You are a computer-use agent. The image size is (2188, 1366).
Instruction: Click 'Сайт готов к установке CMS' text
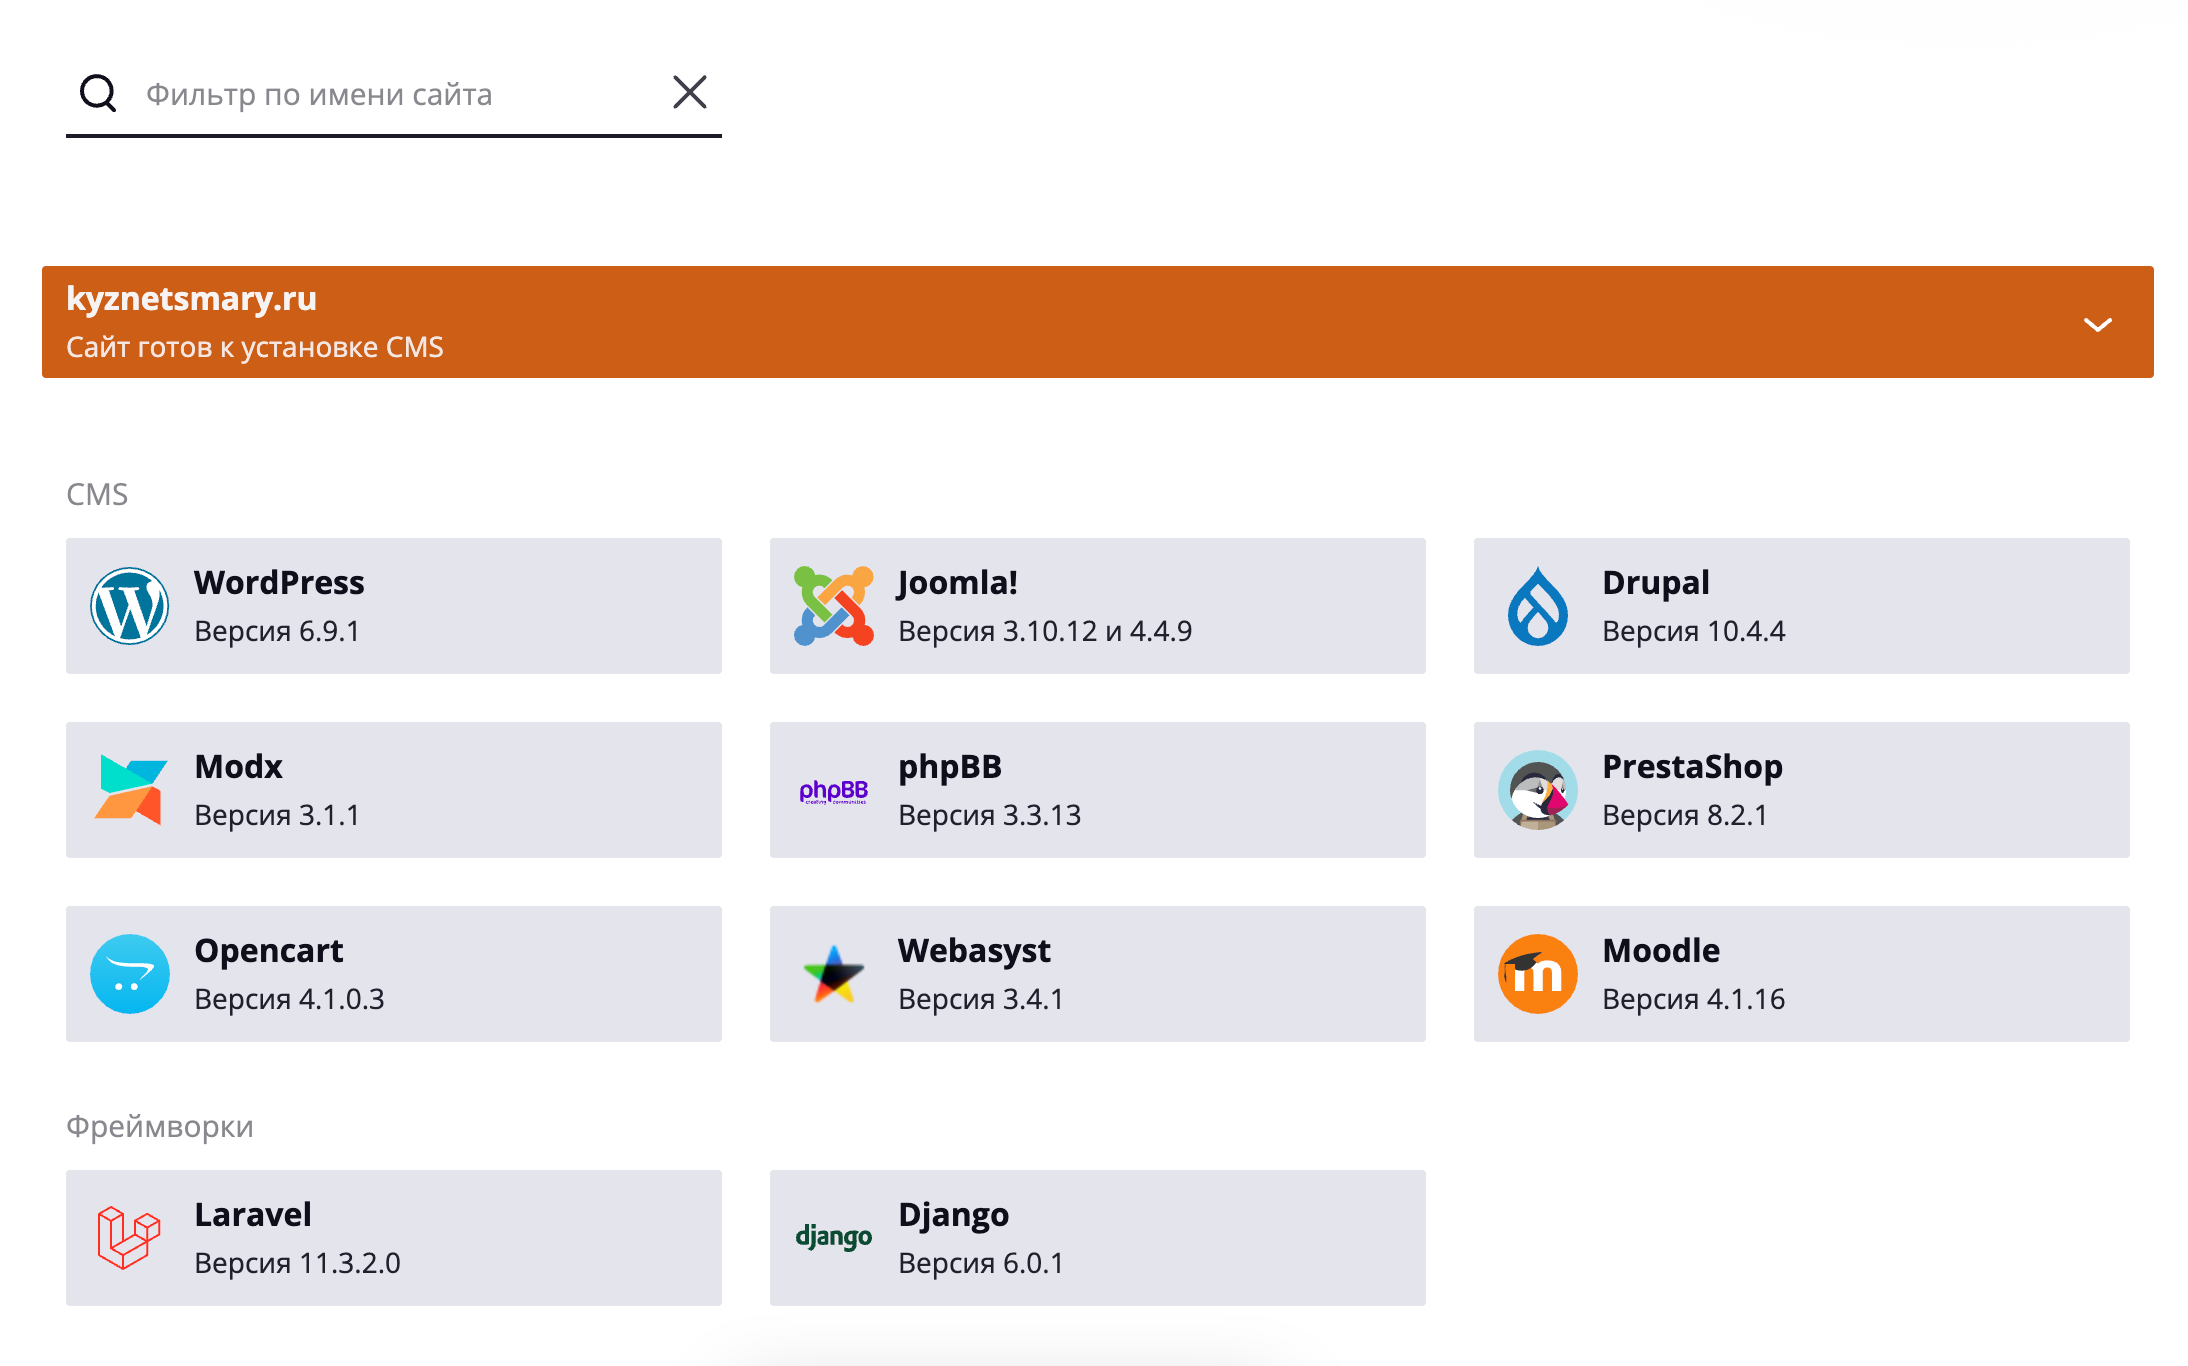tap(255, 347)
